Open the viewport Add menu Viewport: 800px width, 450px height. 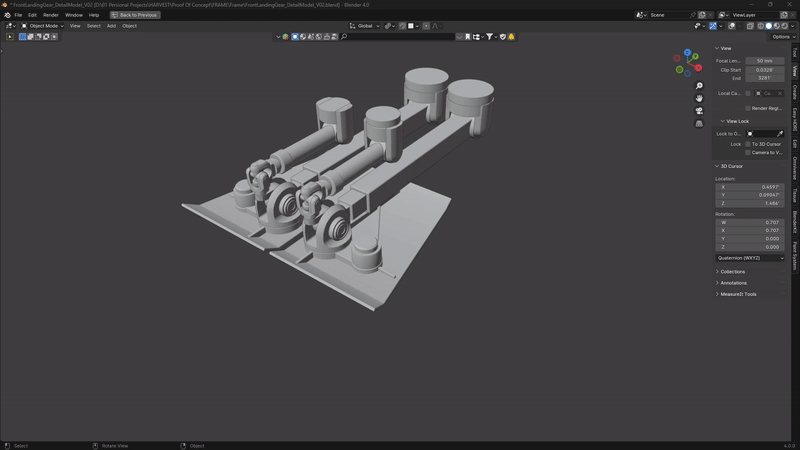click(x=111, y=26)
